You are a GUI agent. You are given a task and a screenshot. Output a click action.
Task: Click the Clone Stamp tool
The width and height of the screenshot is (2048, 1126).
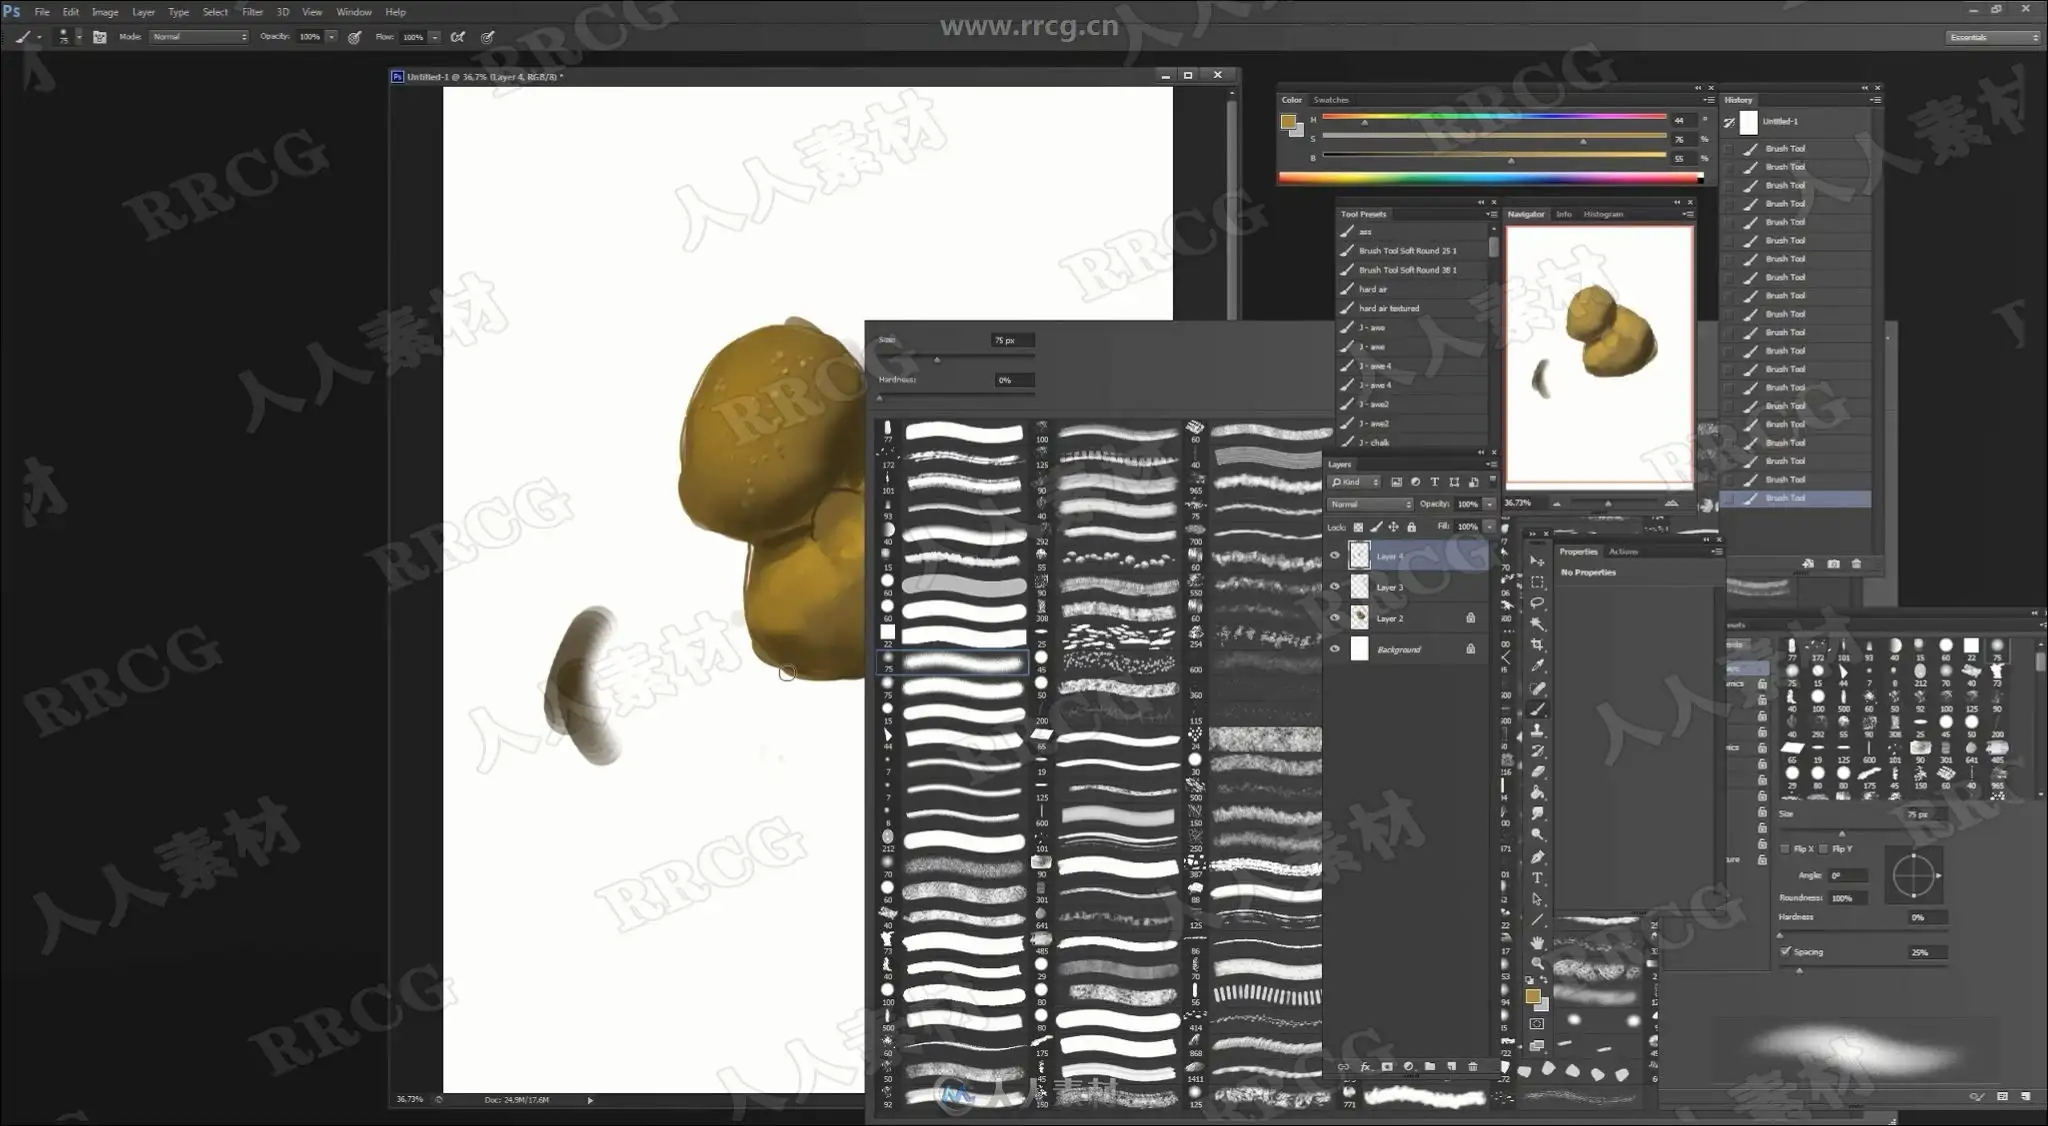1537,730
